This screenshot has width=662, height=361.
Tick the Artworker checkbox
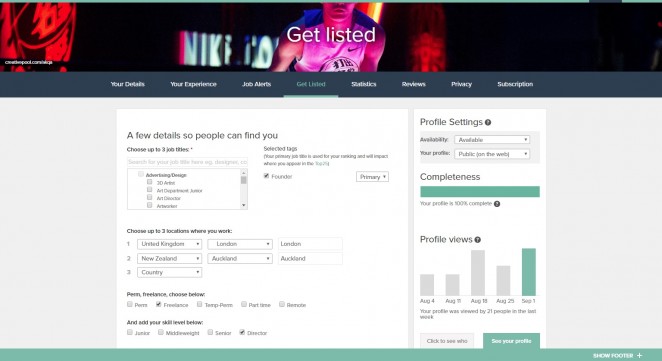149,205
